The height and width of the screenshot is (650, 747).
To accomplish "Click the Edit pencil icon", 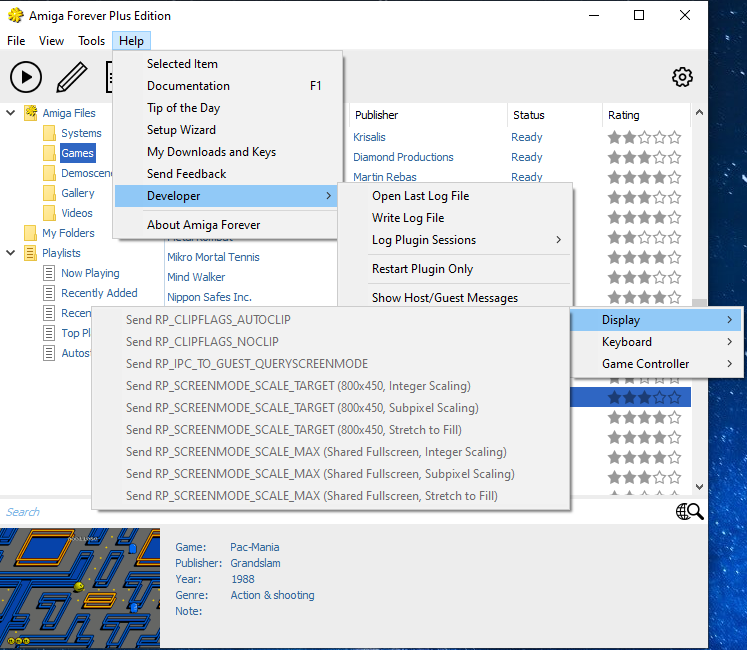I will [72, 77].
